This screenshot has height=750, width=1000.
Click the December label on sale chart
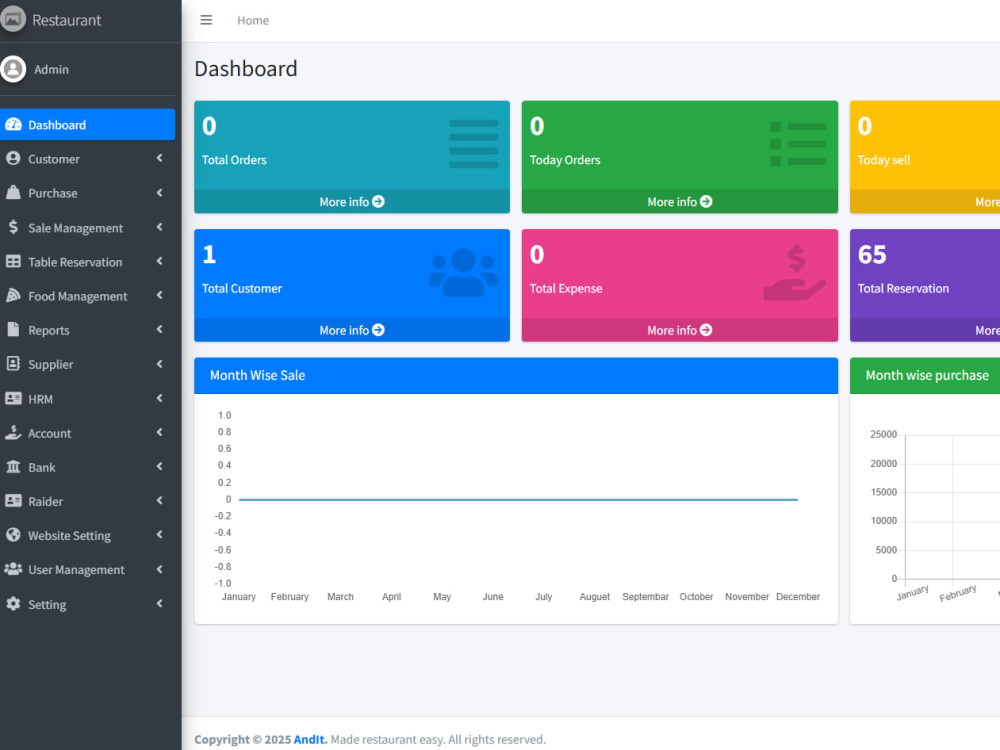point(798,596)
